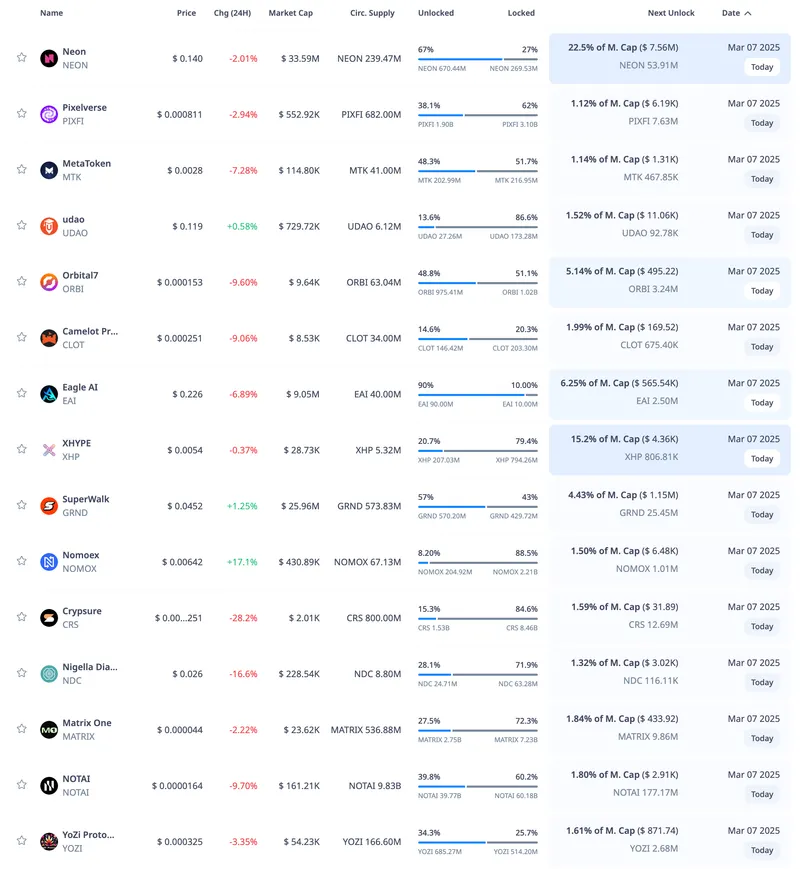
Task: Click the Orbital7 token logo
Action: tap(49, 282)
